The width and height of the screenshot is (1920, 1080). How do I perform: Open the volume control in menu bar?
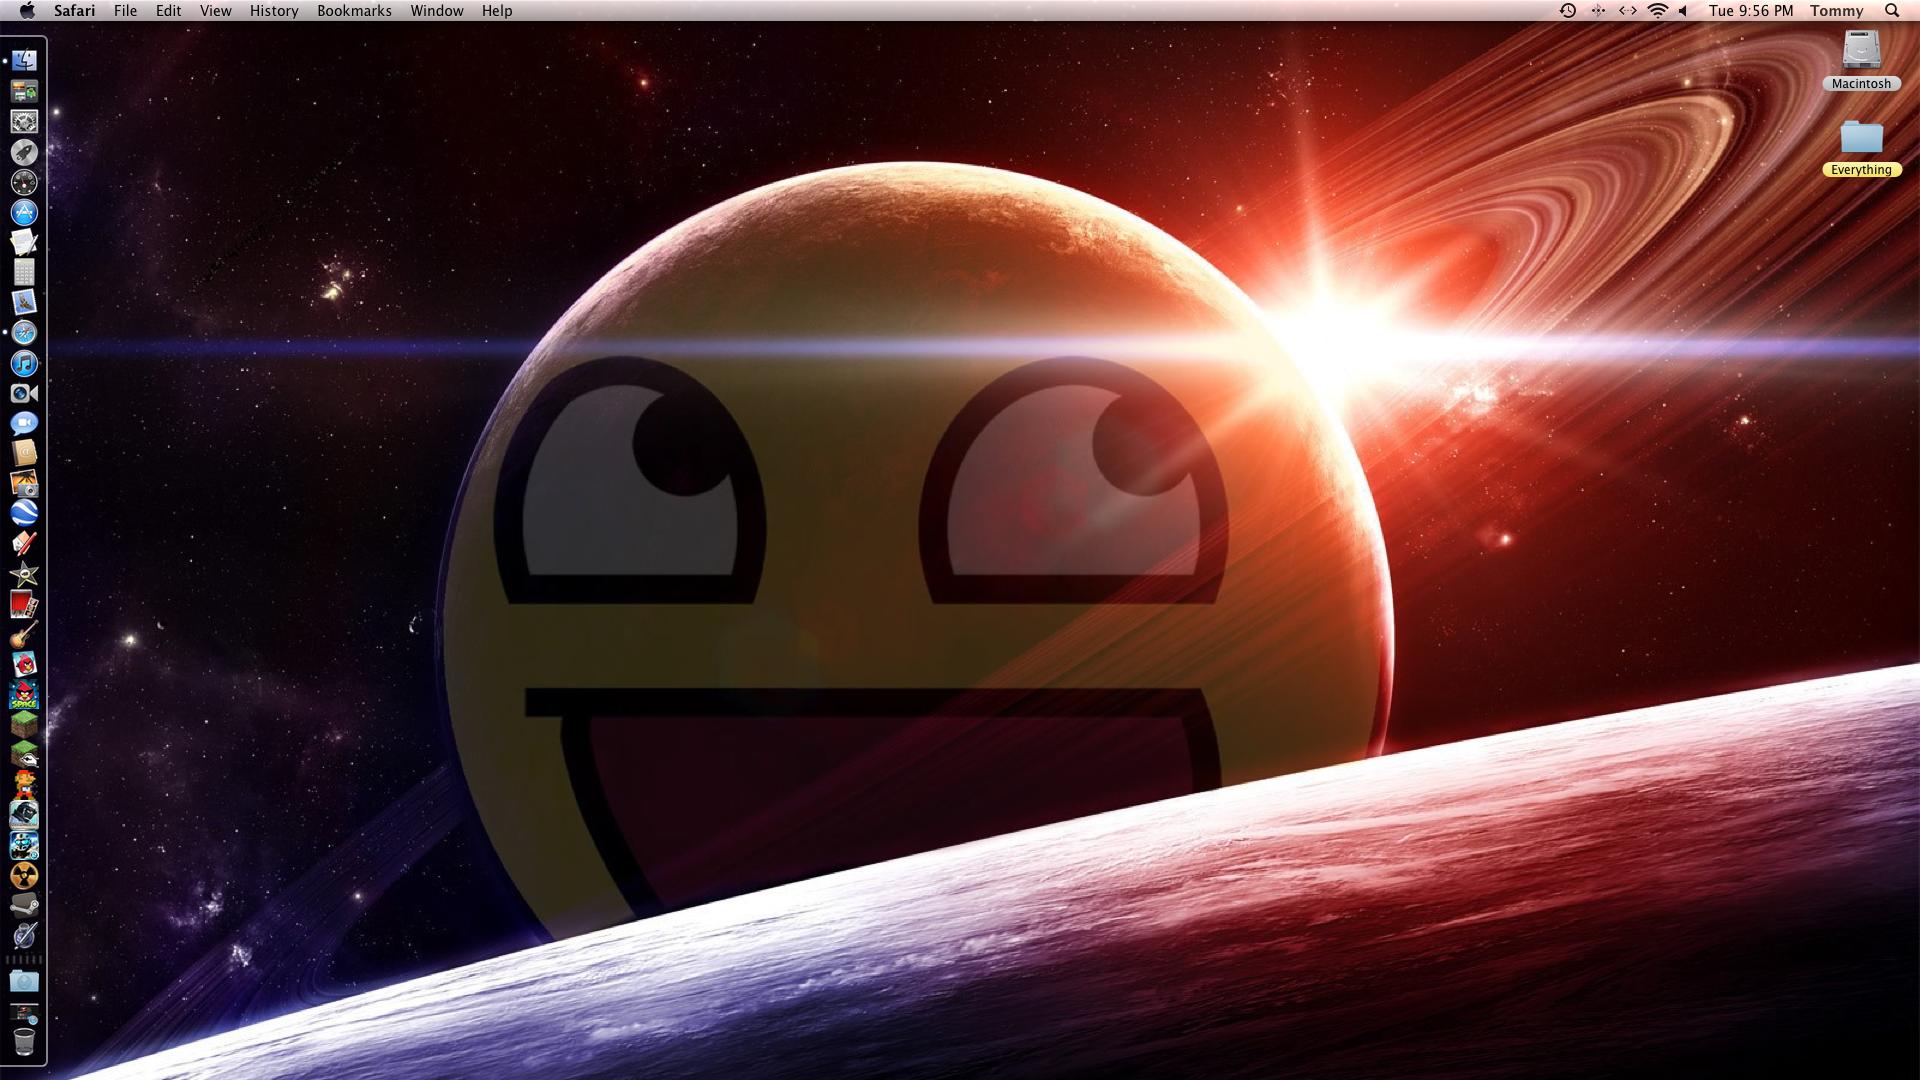[x=1683, y=10]
